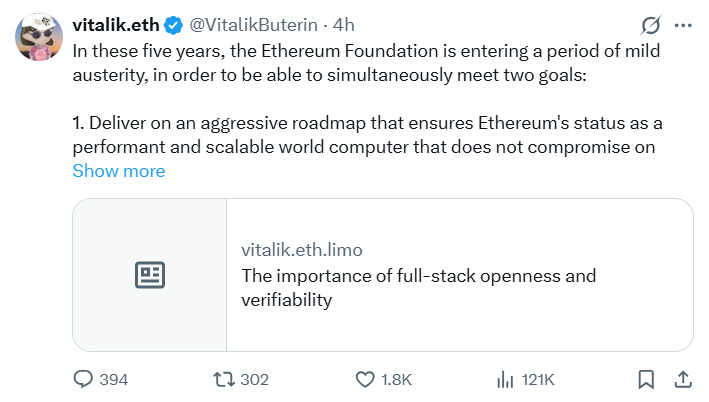Viewport: 709px width, 402px height.
Task: Click the share upload icon
Action: coord(683,379)
